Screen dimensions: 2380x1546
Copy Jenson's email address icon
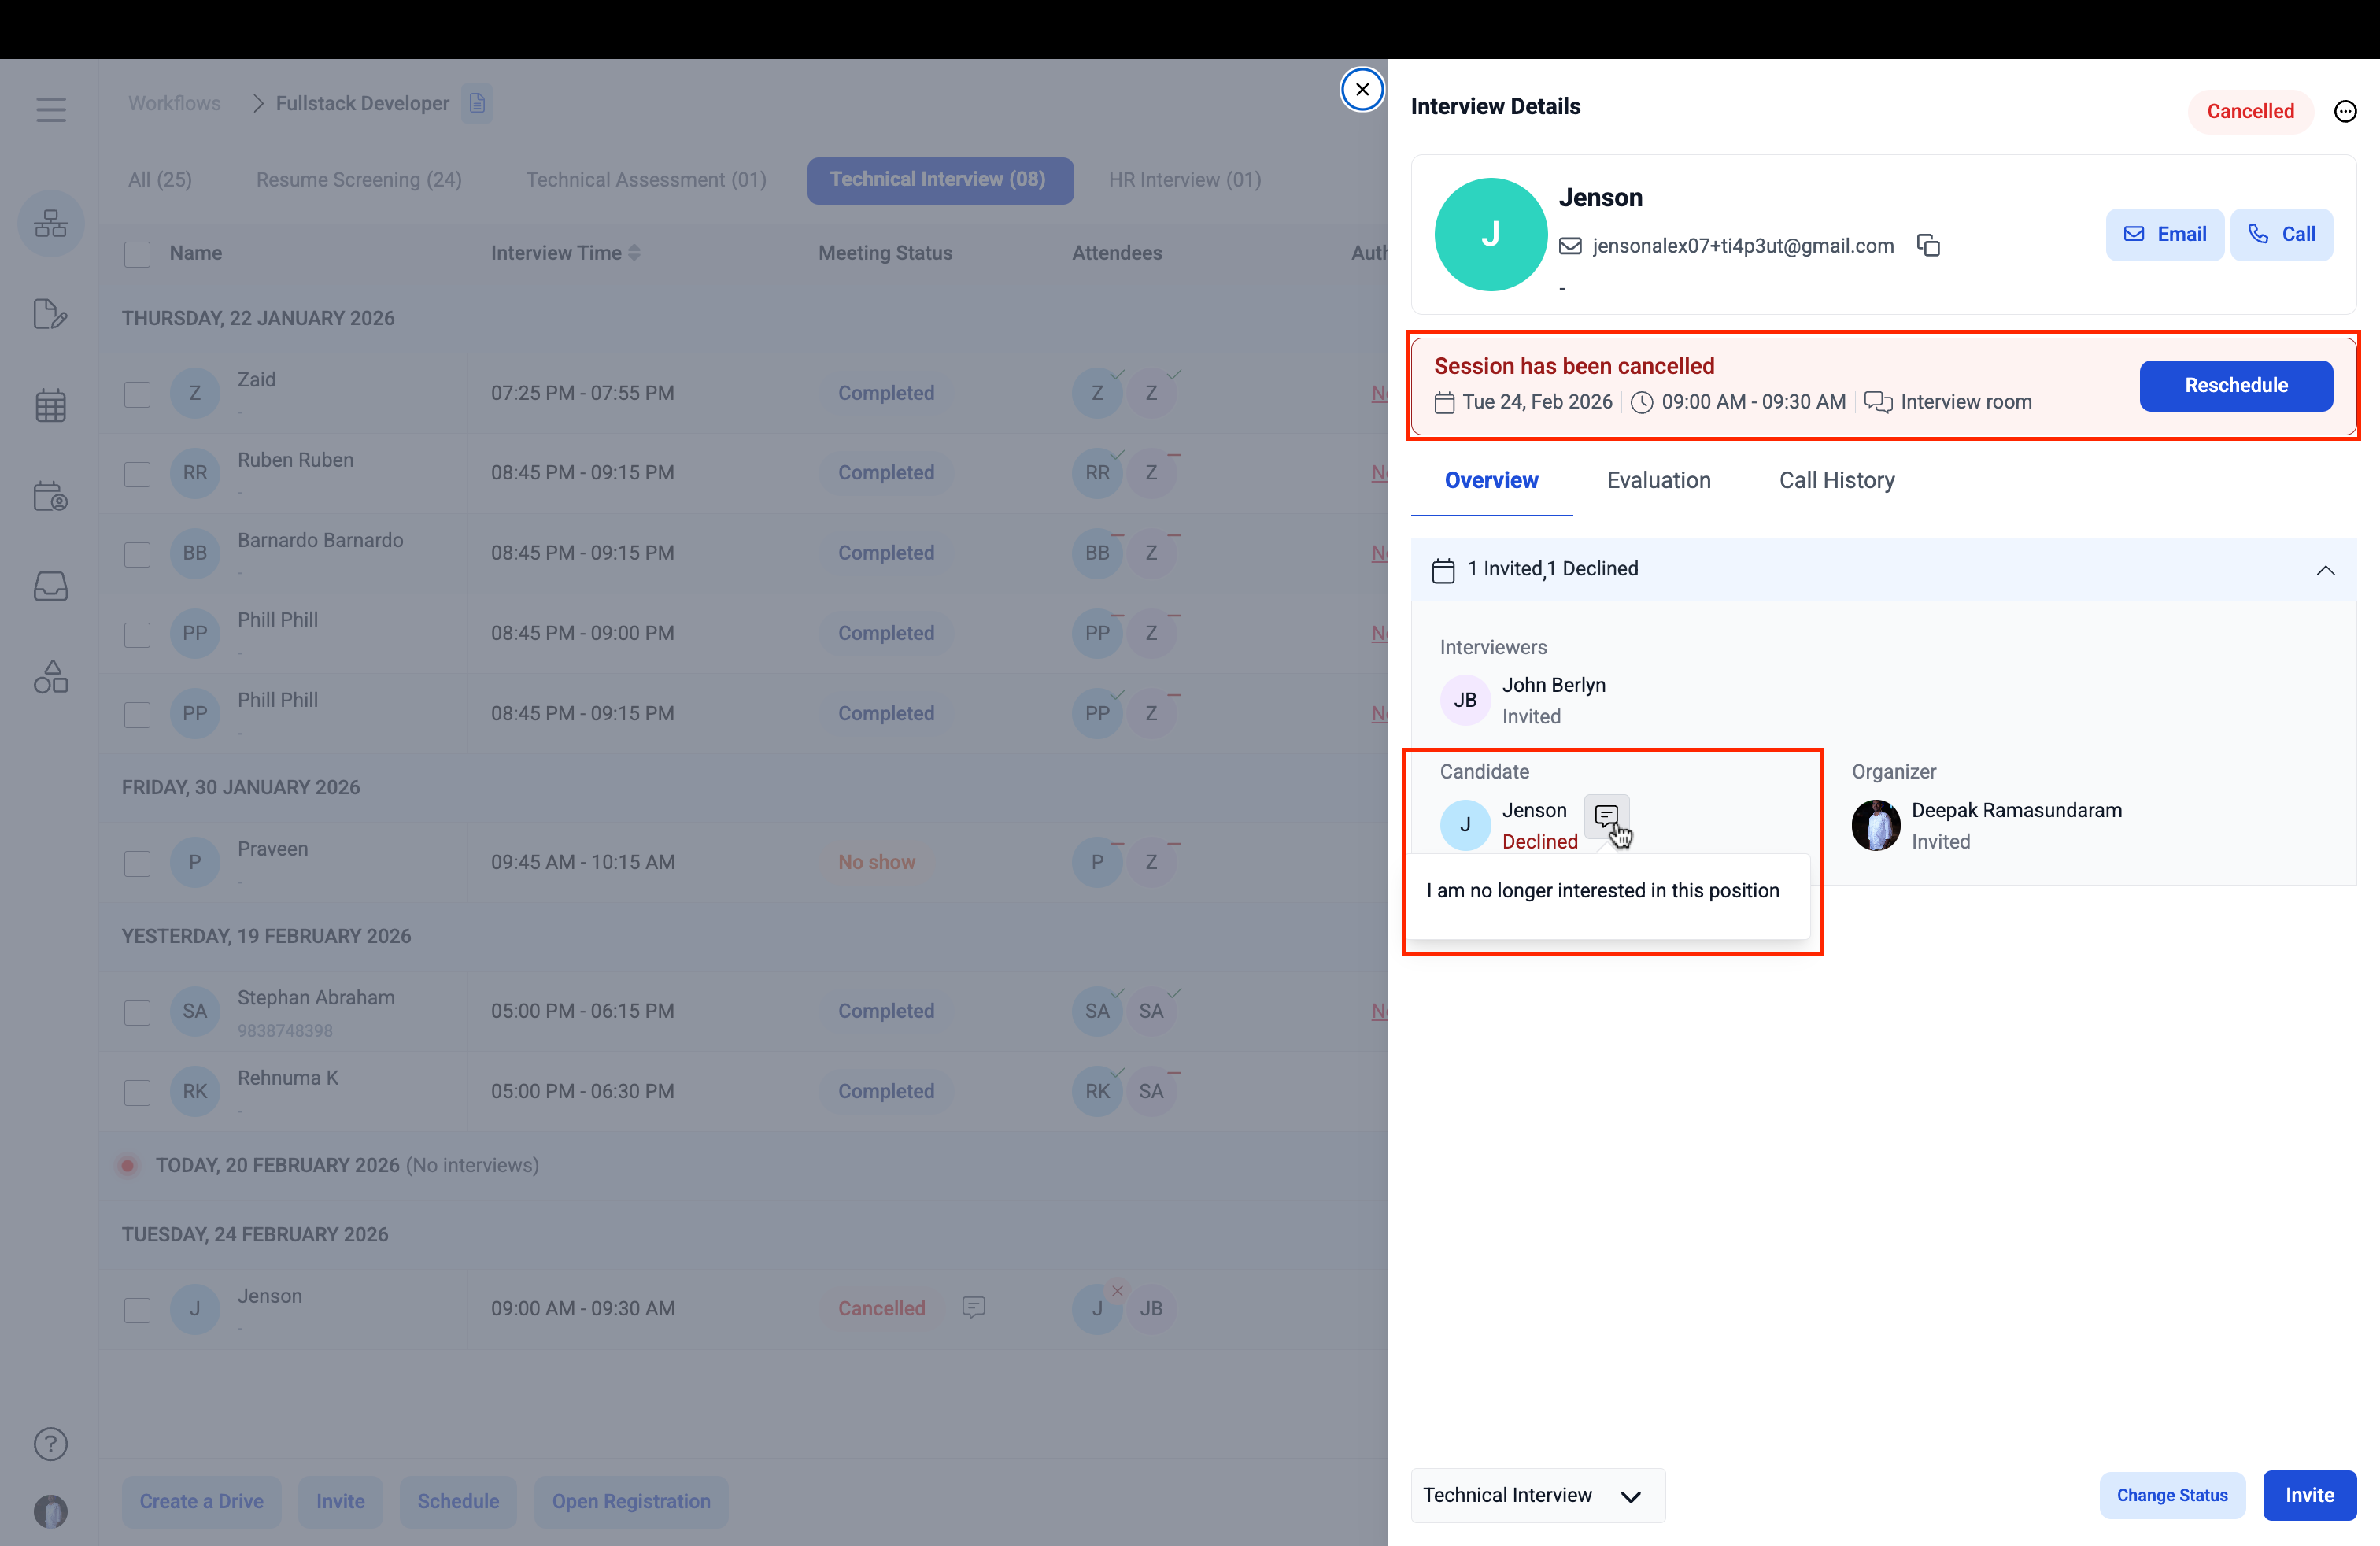click(x=1928, y=245)
